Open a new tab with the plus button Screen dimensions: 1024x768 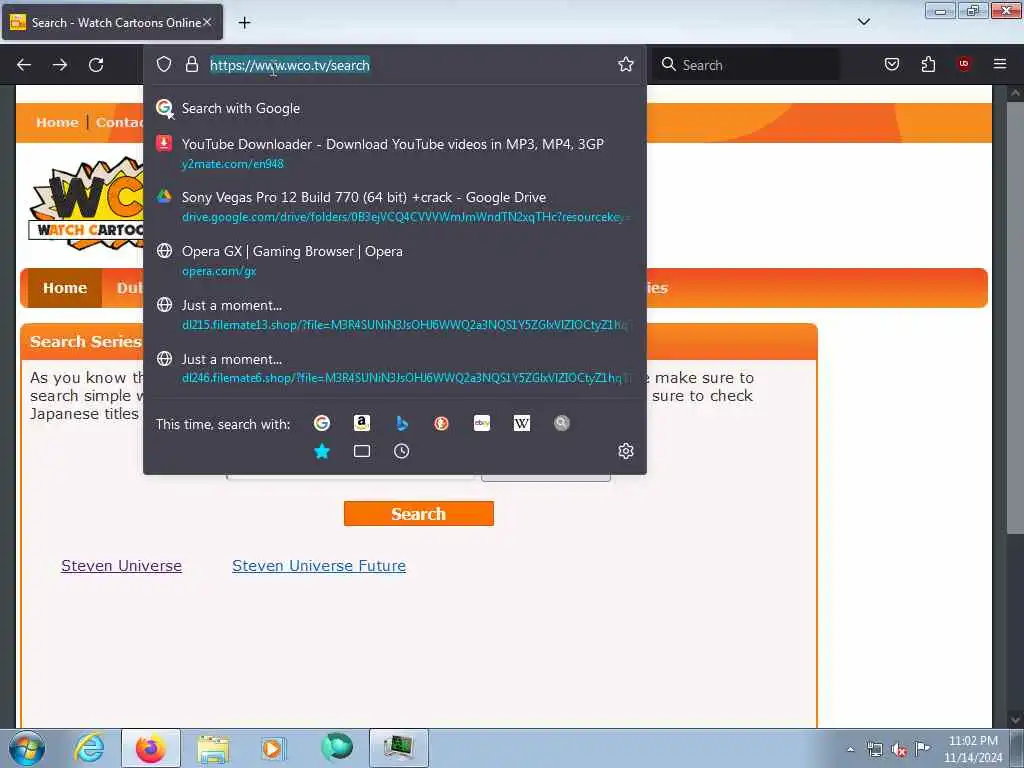pos(244,22)
